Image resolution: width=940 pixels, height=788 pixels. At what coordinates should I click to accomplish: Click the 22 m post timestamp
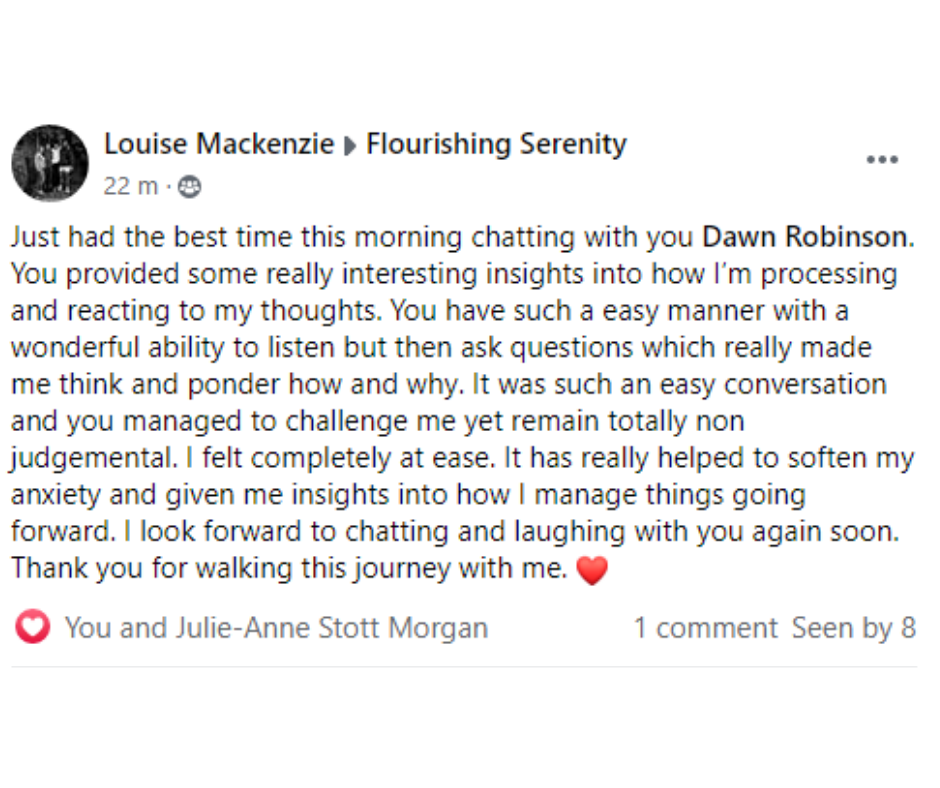130,187
